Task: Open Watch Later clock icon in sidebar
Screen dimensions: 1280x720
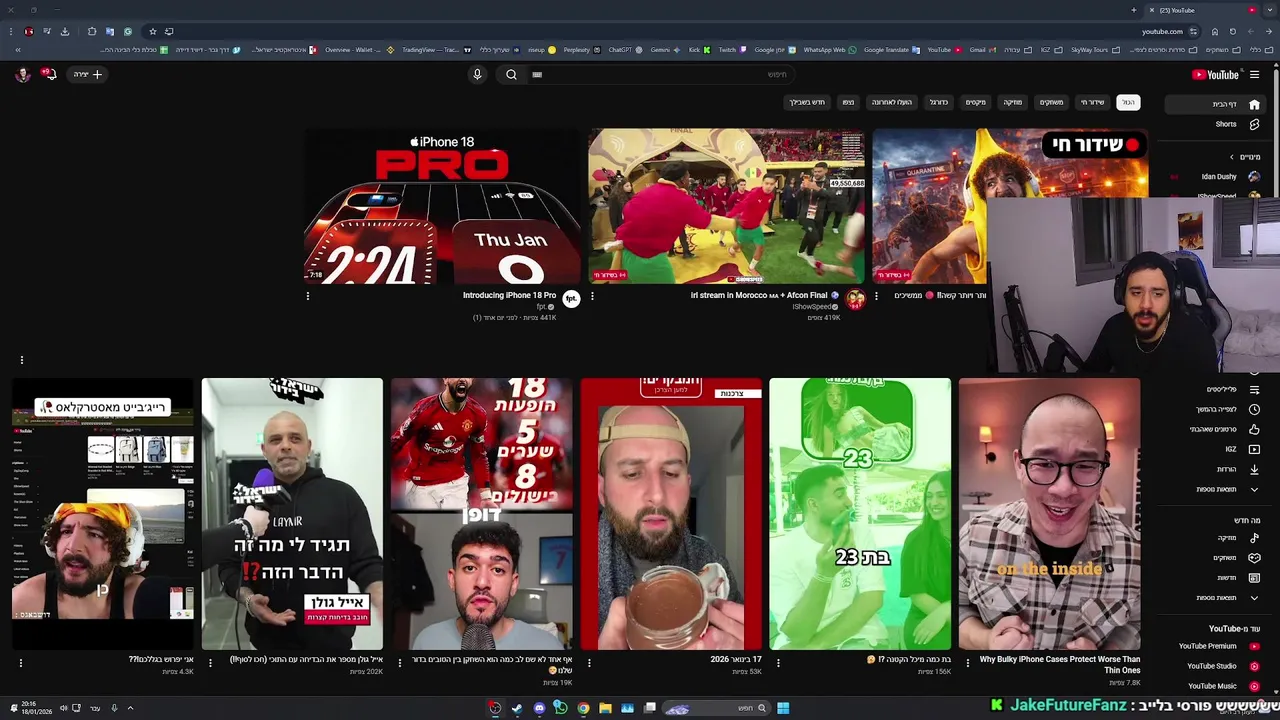Action: tap(1254, 409)
